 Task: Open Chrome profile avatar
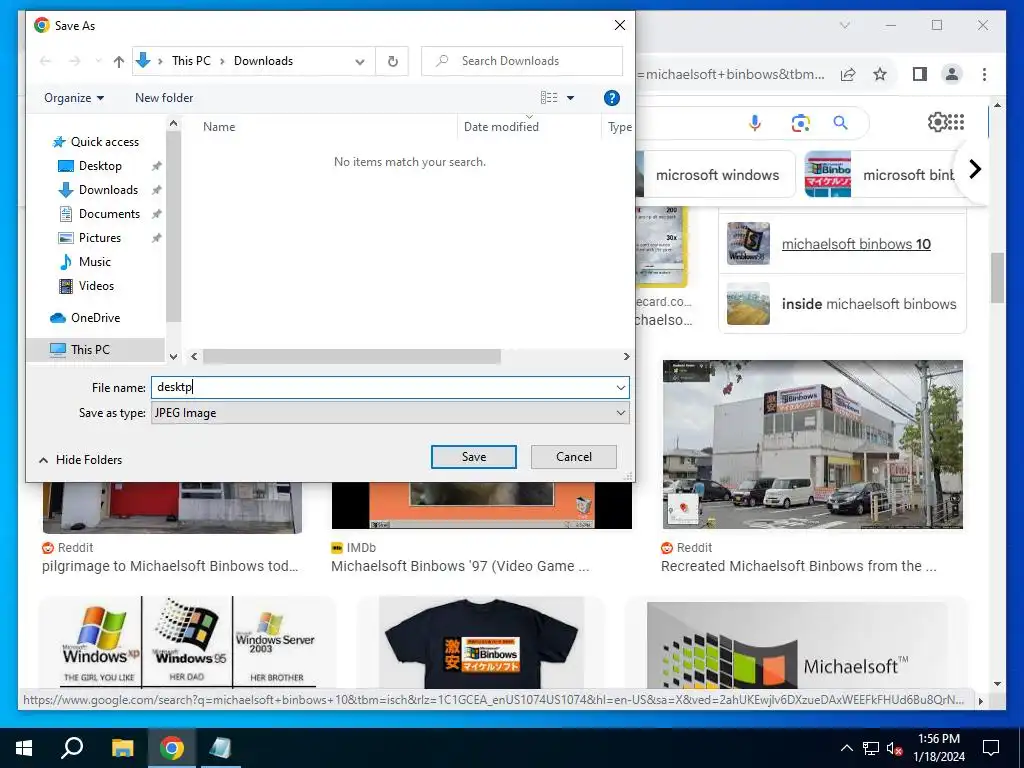tap(952, 74)
